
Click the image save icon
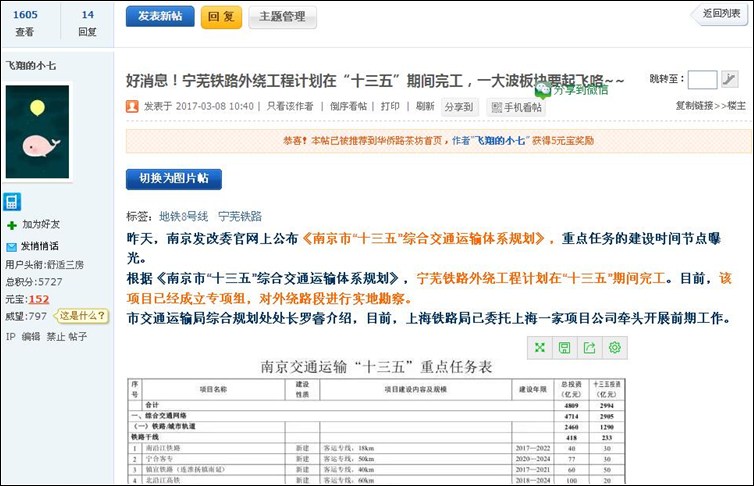tap(565, 348)
